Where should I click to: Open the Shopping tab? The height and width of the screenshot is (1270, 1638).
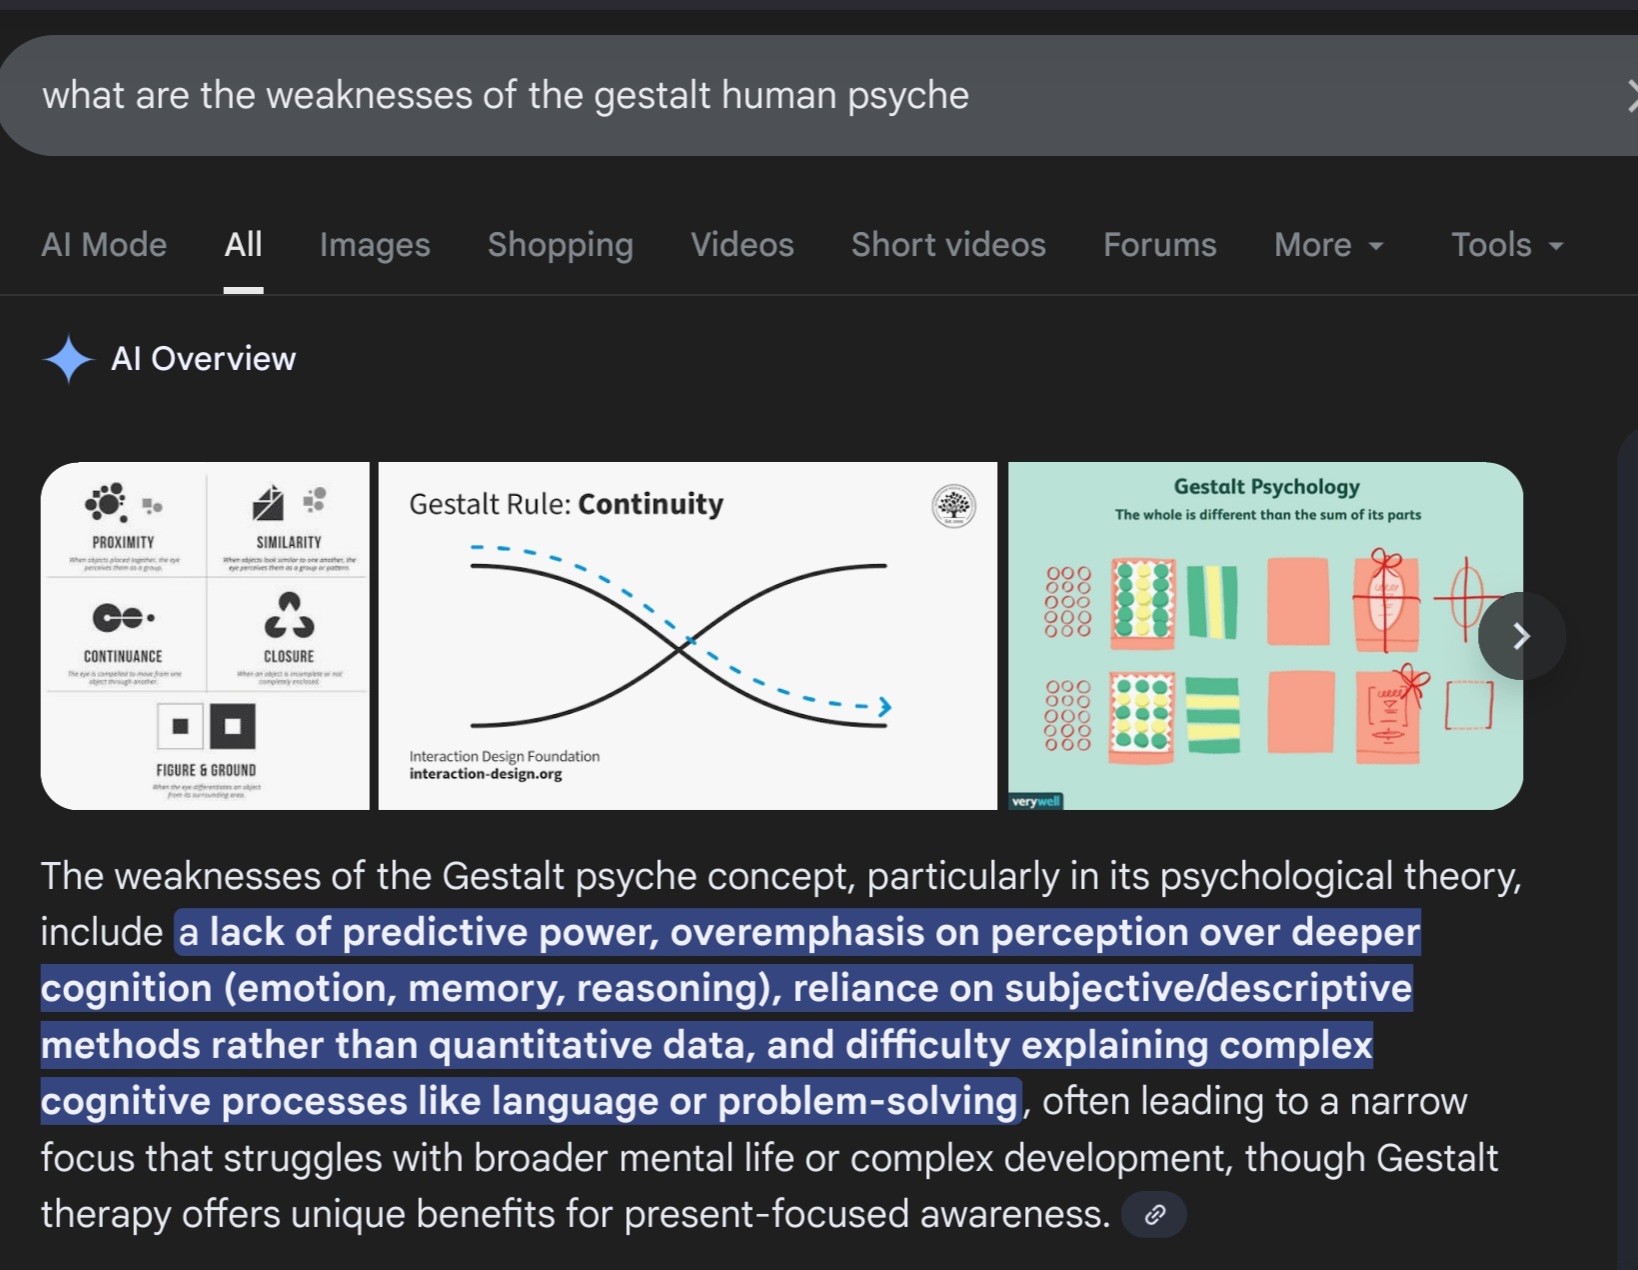pyautogui.click(x=560, y=245)
